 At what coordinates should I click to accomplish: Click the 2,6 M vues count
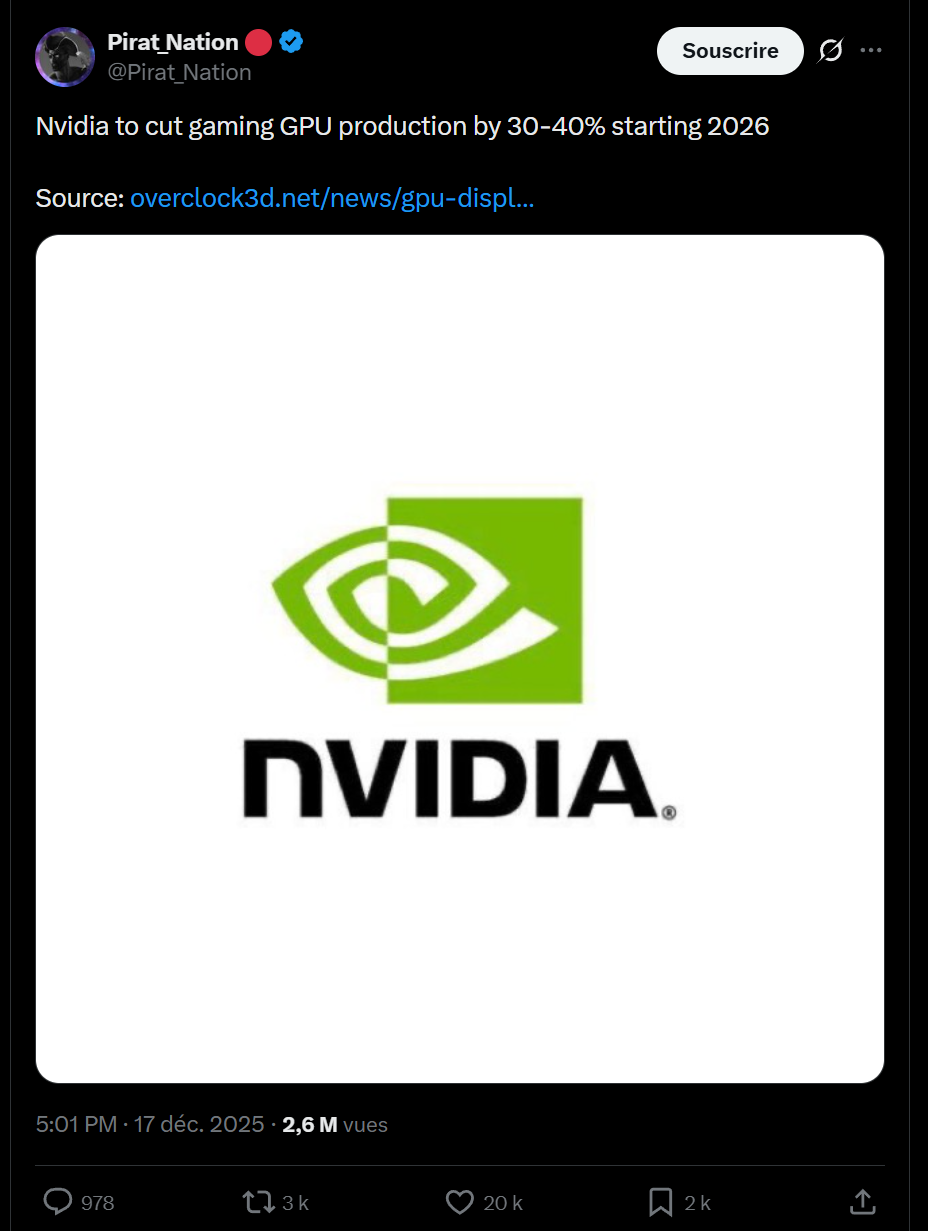[335, 1124]
